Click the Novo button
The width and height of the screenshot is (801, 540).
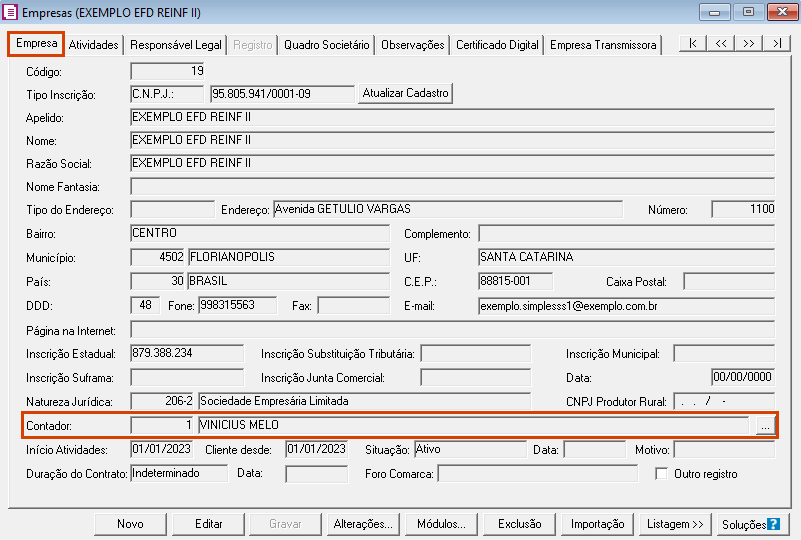(x=130, y=524)
